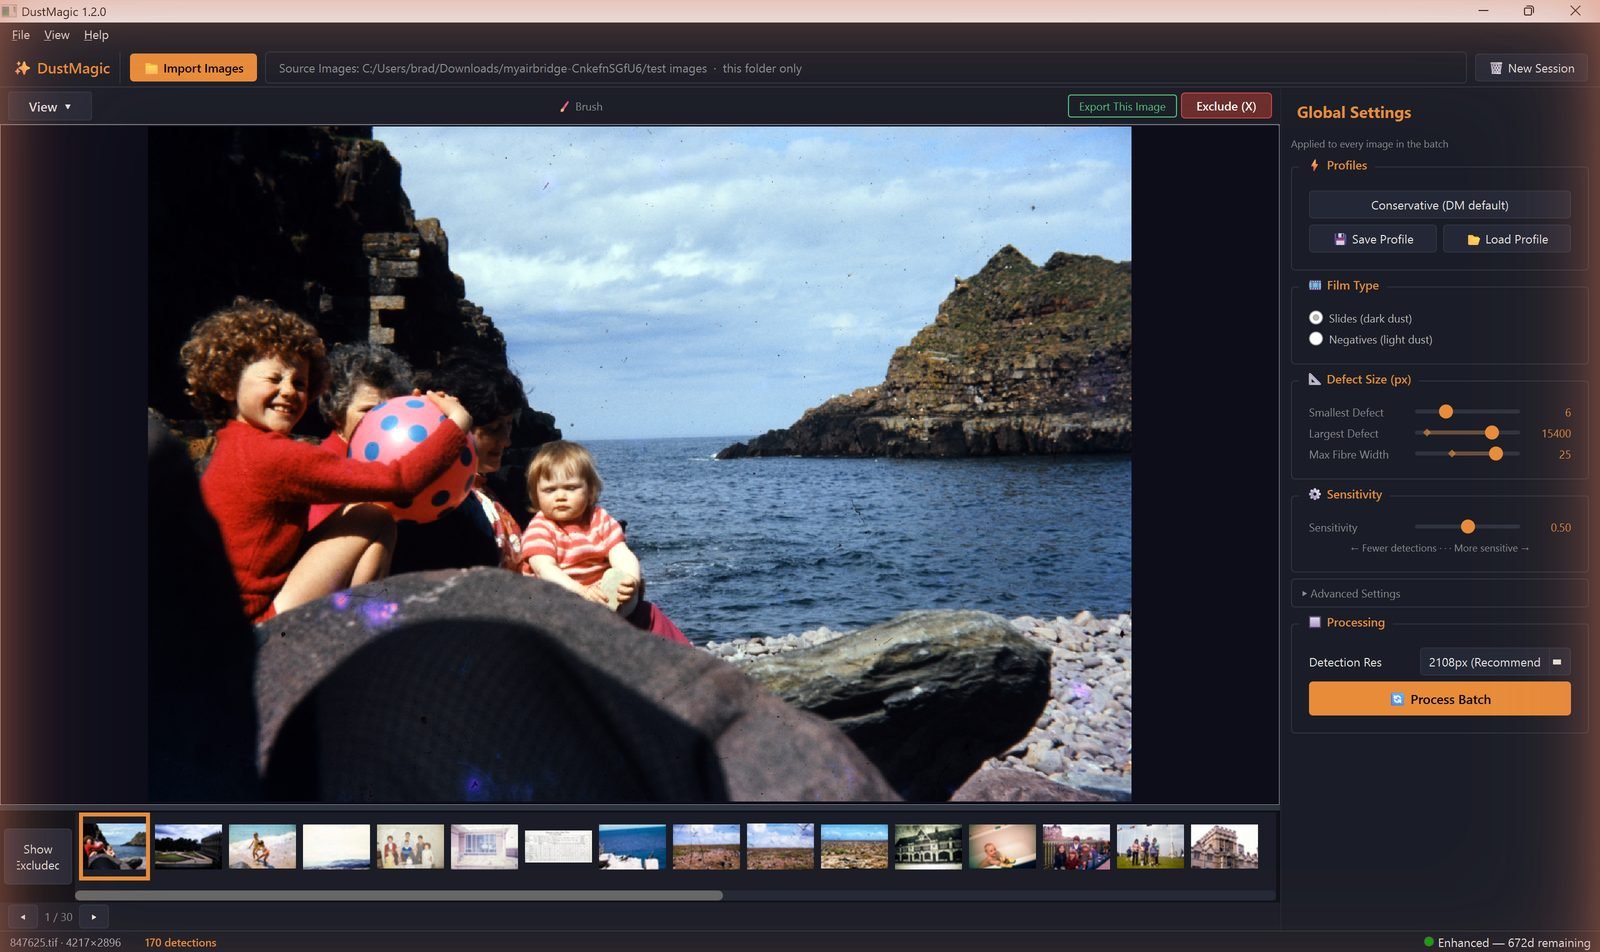Click the Import Images folder icon
The image size is (1600, 952).
click(x=151, y=68)
